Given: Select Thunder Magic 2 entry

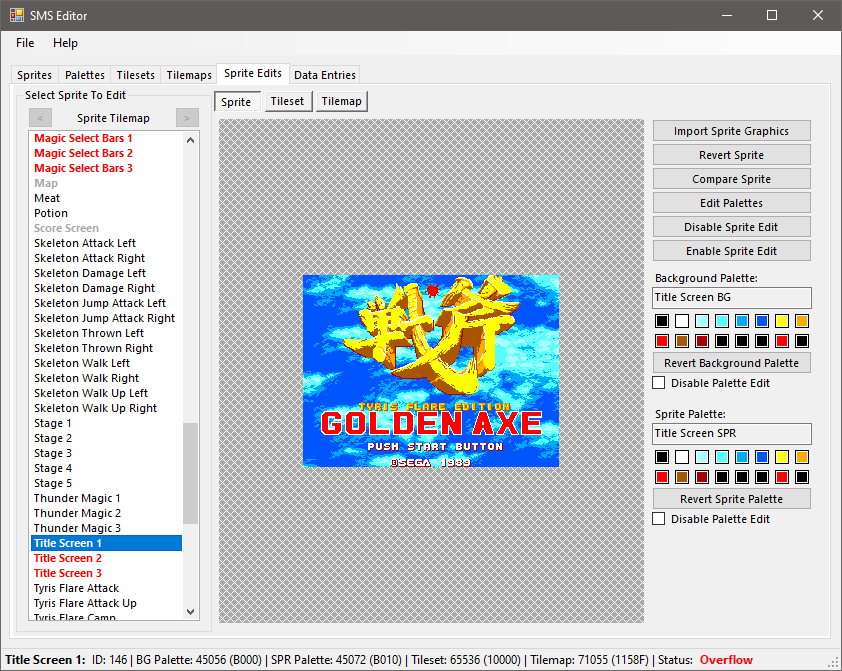Looking at the screenshot, I should coord(106,514).
